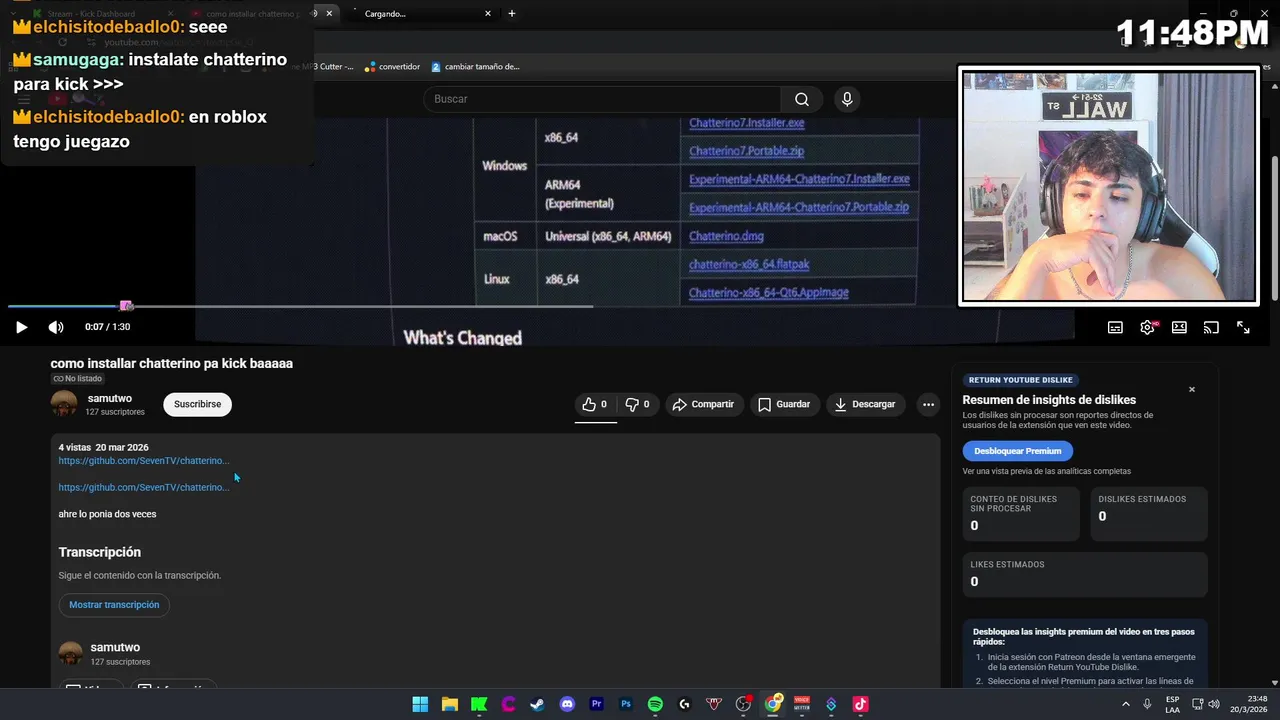This screenshot has height=720, width=1280.
Task: Click Chatterino7.Portable.zip link in video
Action: (747, 151)
